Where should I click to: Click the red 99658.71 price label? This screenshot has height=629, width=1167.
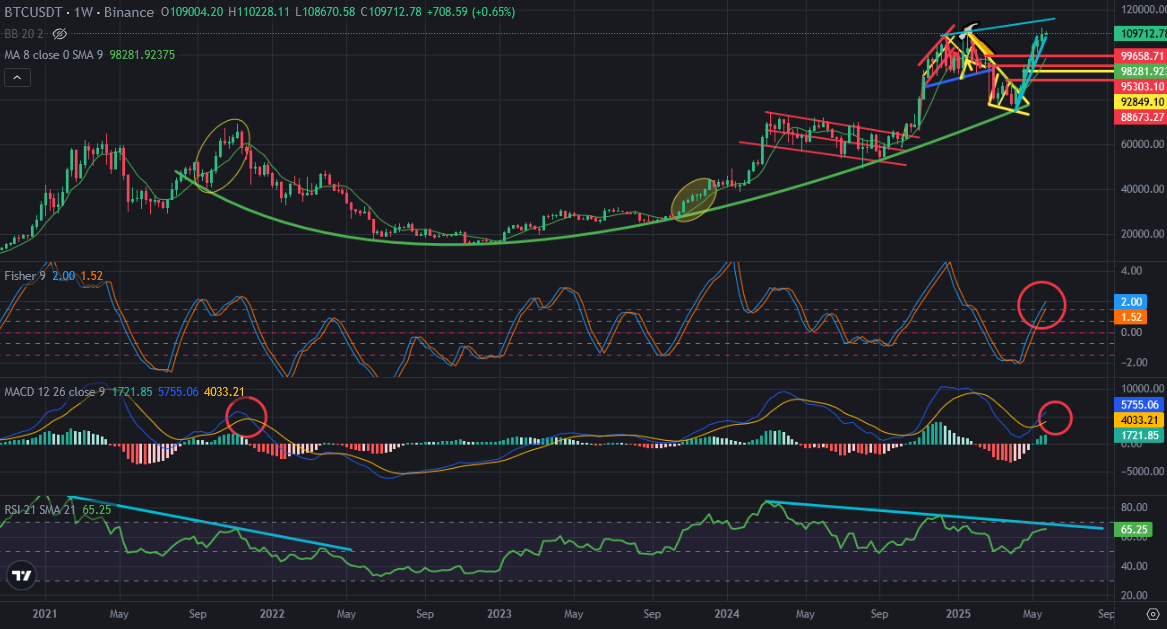(x=1140, y=56)
